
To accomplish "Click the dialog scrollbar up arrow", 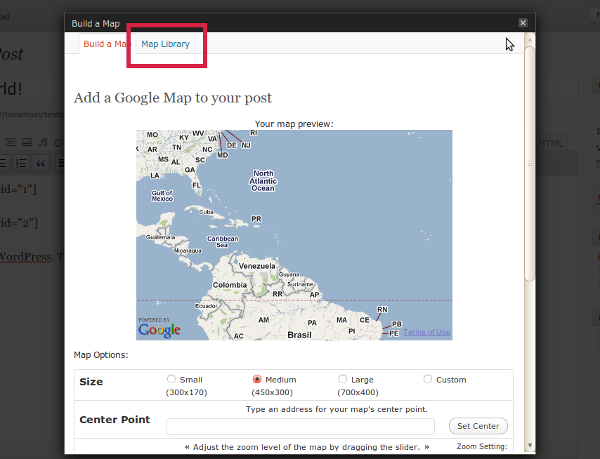I will click(x=530, y=39).
